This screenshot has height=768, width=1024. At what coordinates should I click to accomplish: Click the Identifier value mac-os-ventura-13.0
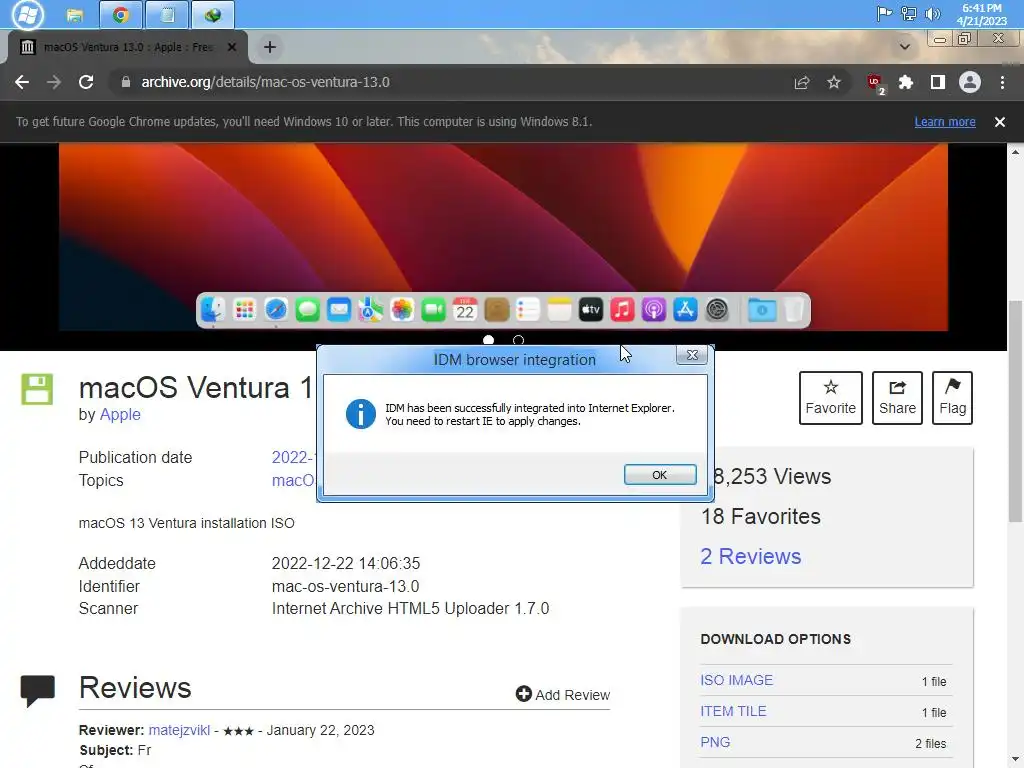tap(345, 586)
